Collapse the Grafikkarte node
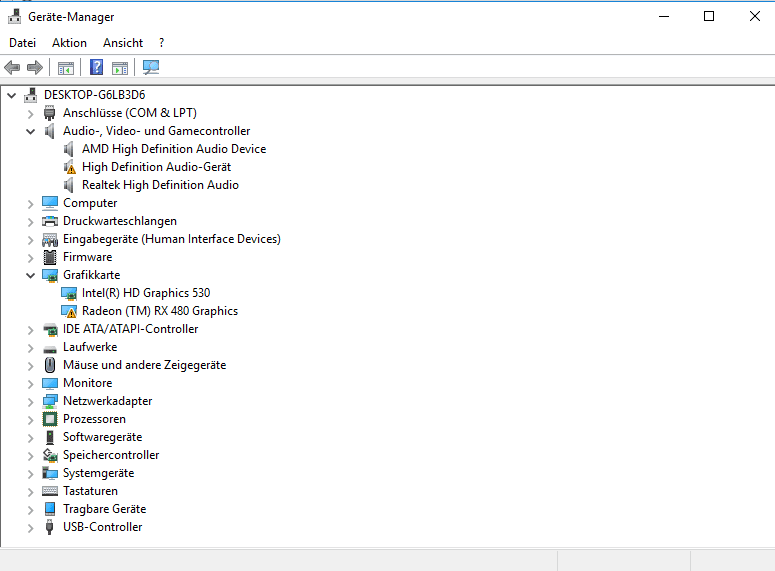This screenshot has width=775, height=571. coord(31,275)
